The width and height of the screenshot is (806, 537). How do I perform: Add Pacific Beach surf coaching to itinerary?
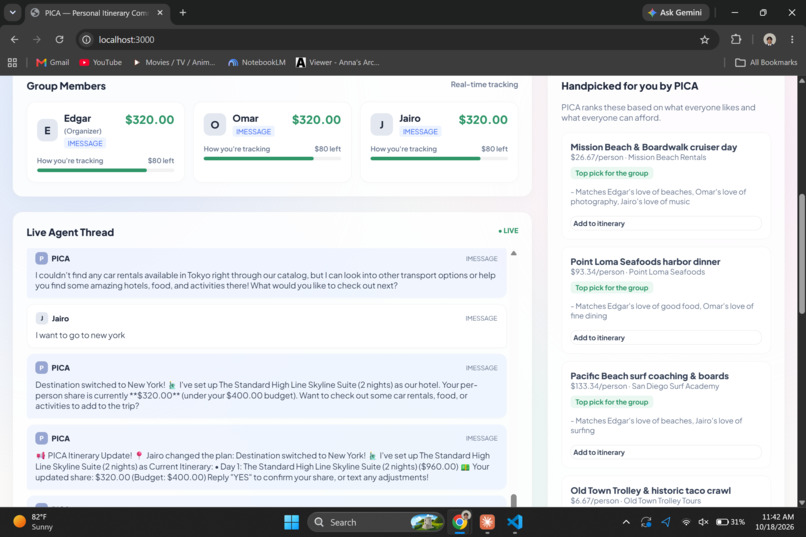(666, 452)
